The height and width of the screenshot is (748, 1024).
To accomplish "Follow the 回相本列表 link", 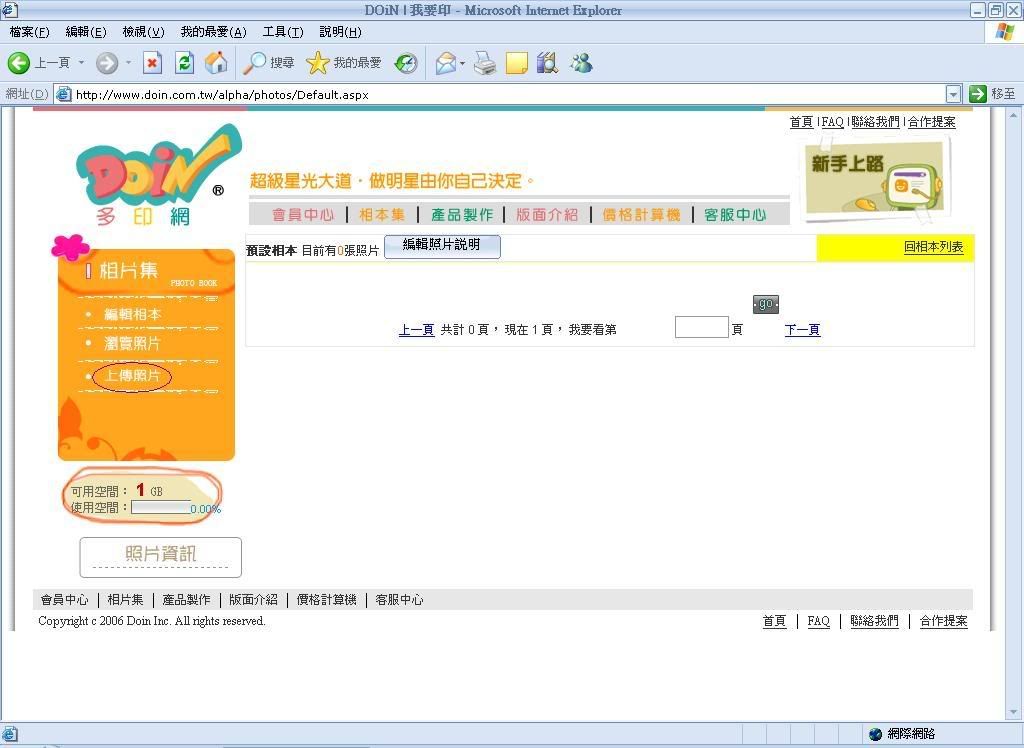I will coord(933,247).
